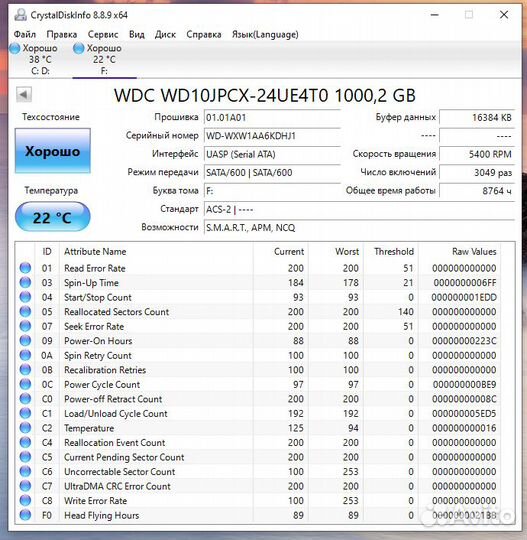
Task: Click status orb for Current Pending Sector Count
Action: coord(25,457)
